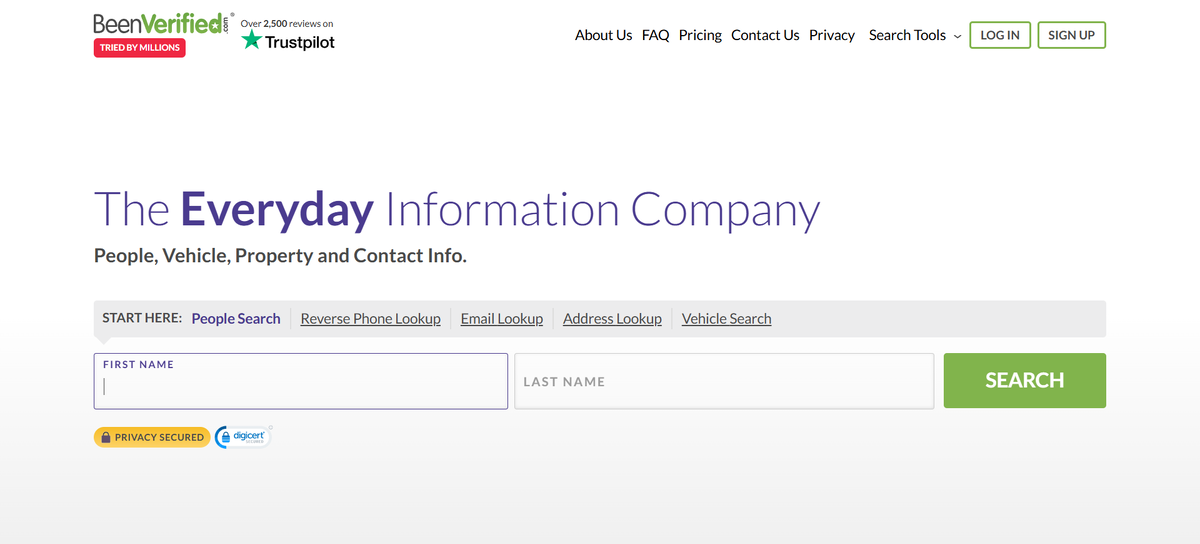
Task: Click the LOG IN button
Action: click(1000, 35)
